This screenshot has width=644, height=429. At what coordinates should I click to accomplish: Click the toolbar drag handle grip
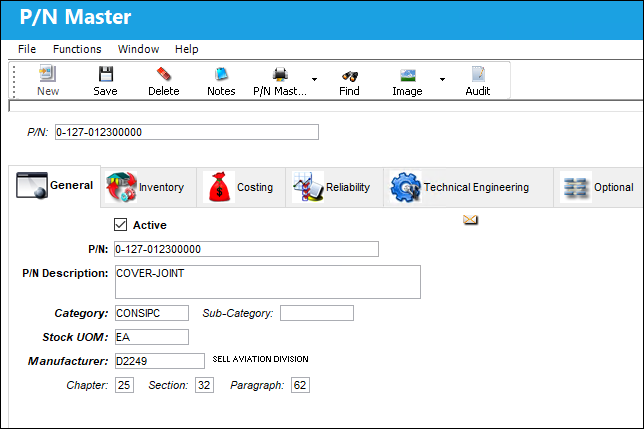[14, 81]
